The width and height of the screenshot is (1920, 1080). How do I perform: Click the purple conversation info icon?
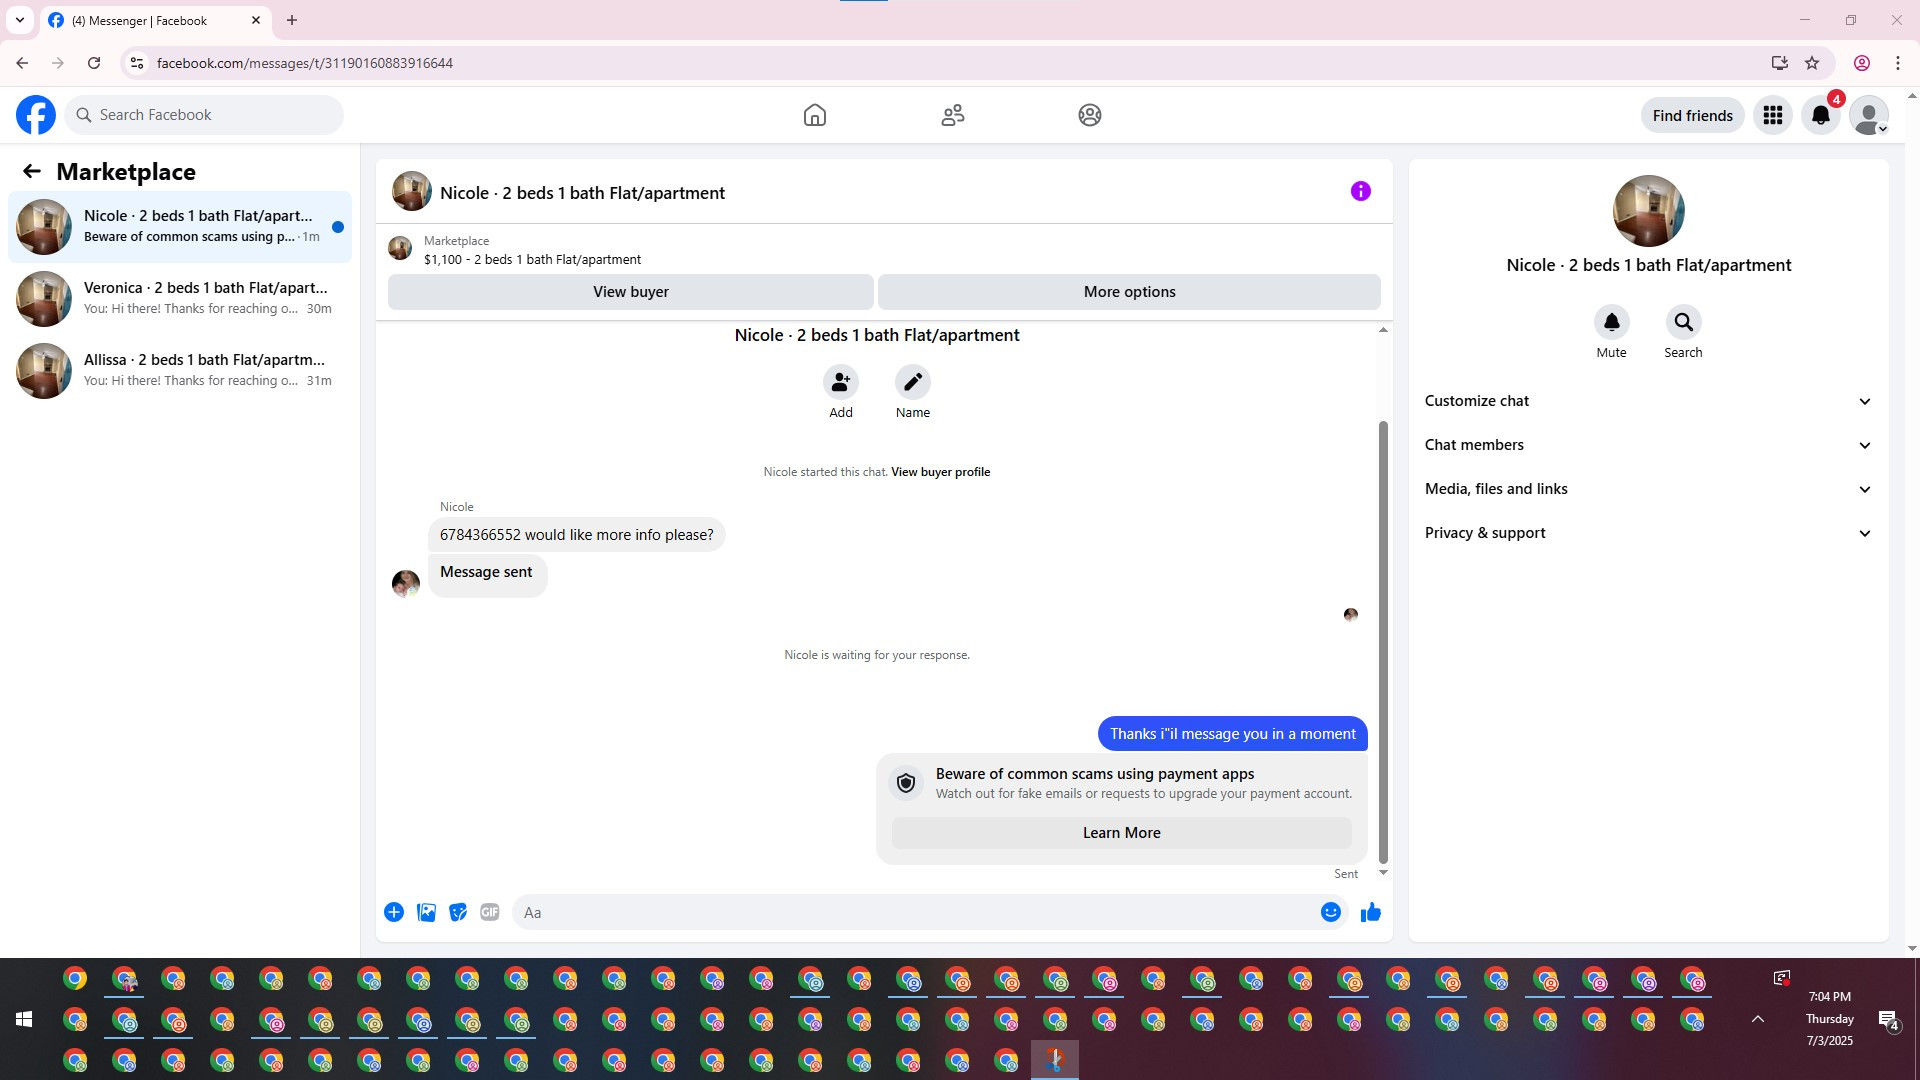pyautogui.click(x=1360, y=191)
